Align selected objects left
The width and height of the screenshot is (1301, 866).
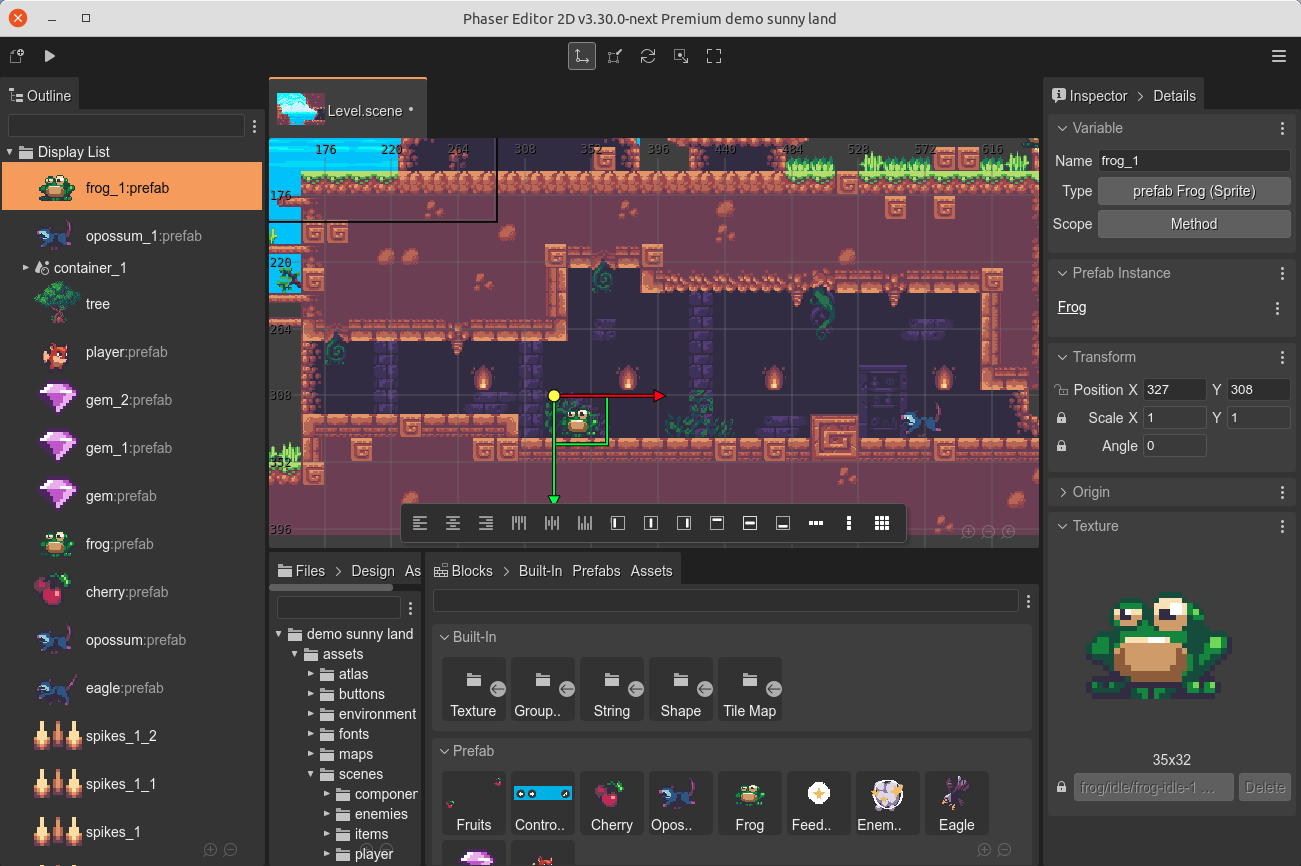coord(420,523)
